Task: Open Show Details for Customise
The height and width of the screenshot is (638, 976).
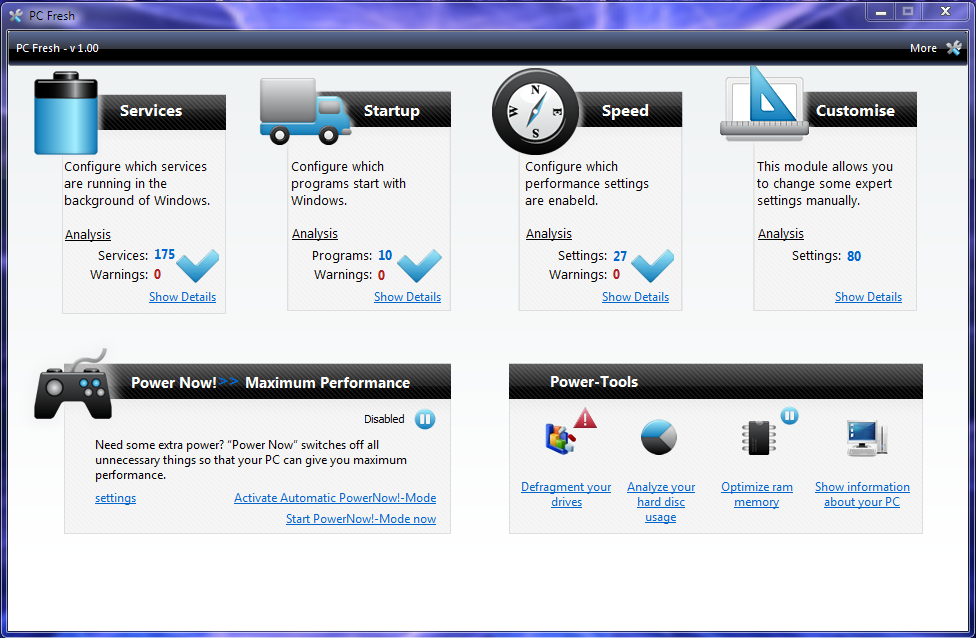Action: pyautogui.click(x=868, y=297)
